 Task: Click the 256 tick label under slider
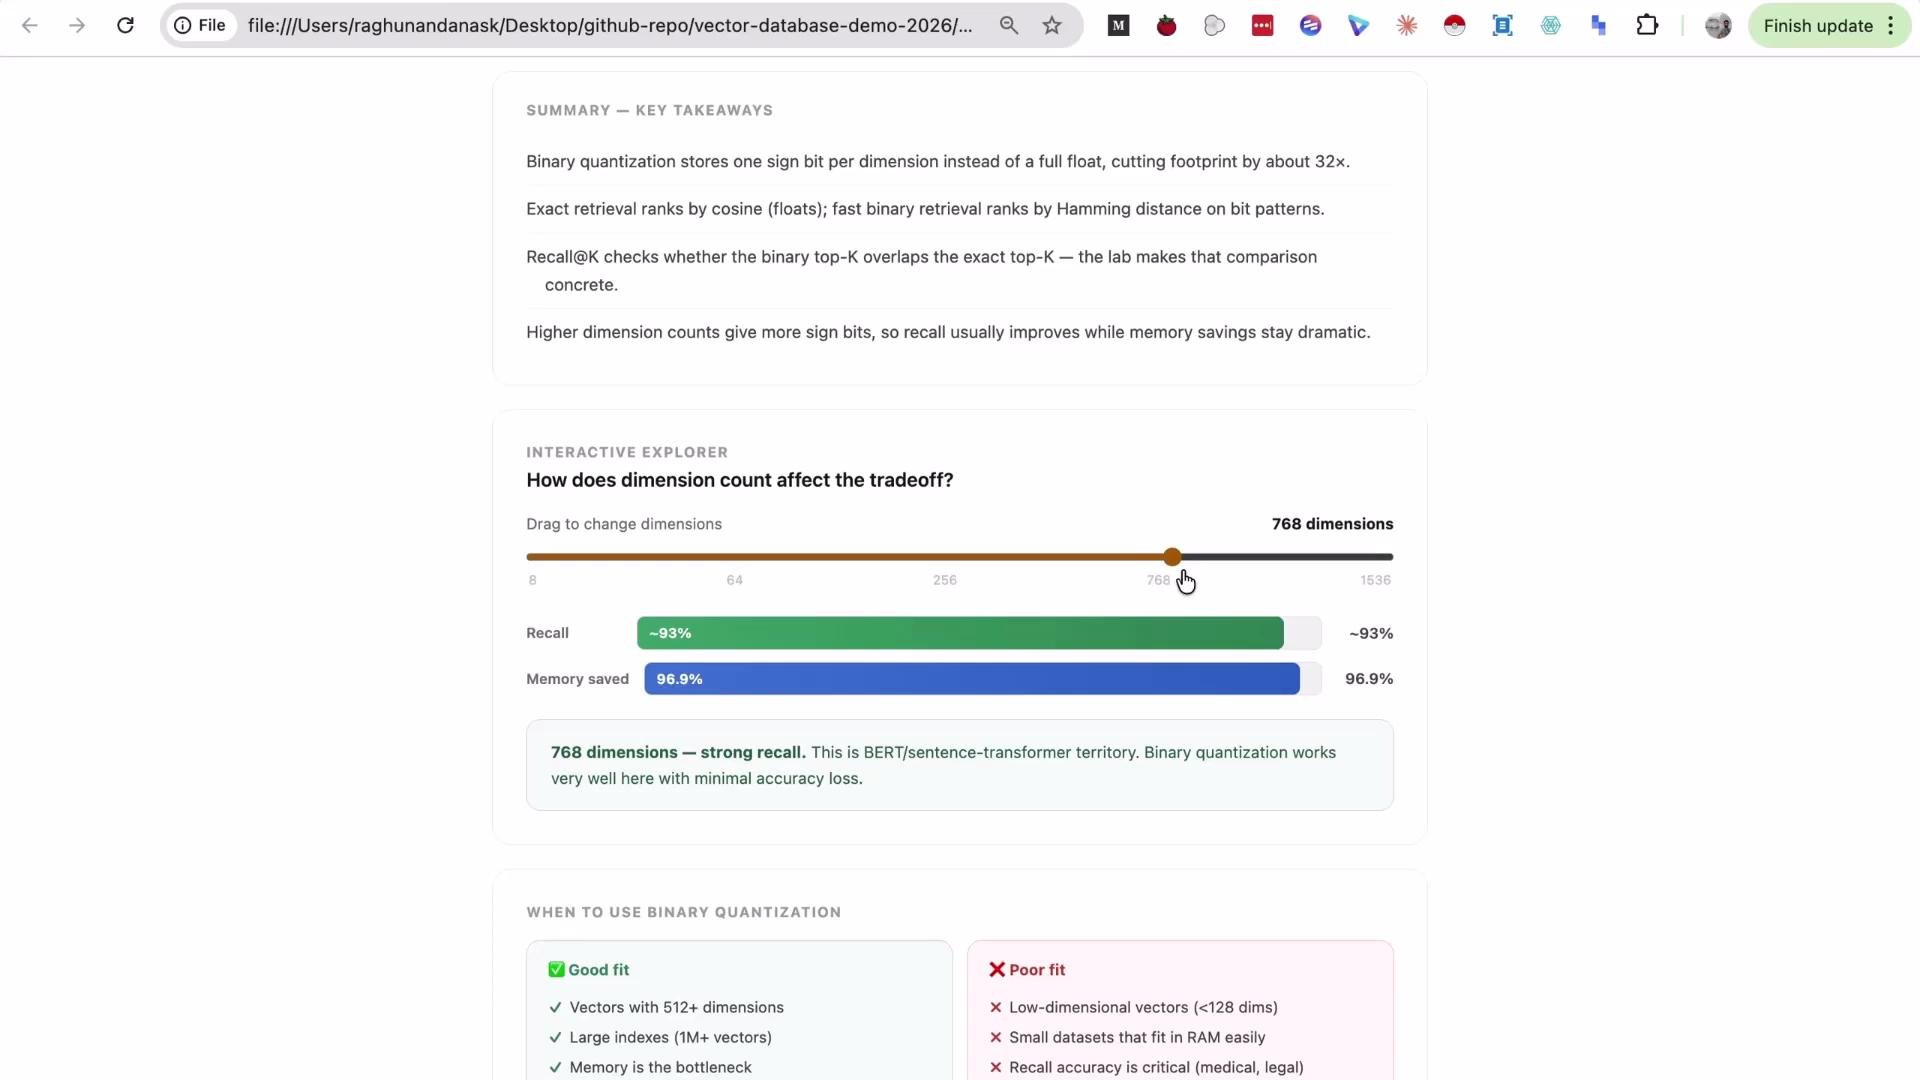(945, 580)
